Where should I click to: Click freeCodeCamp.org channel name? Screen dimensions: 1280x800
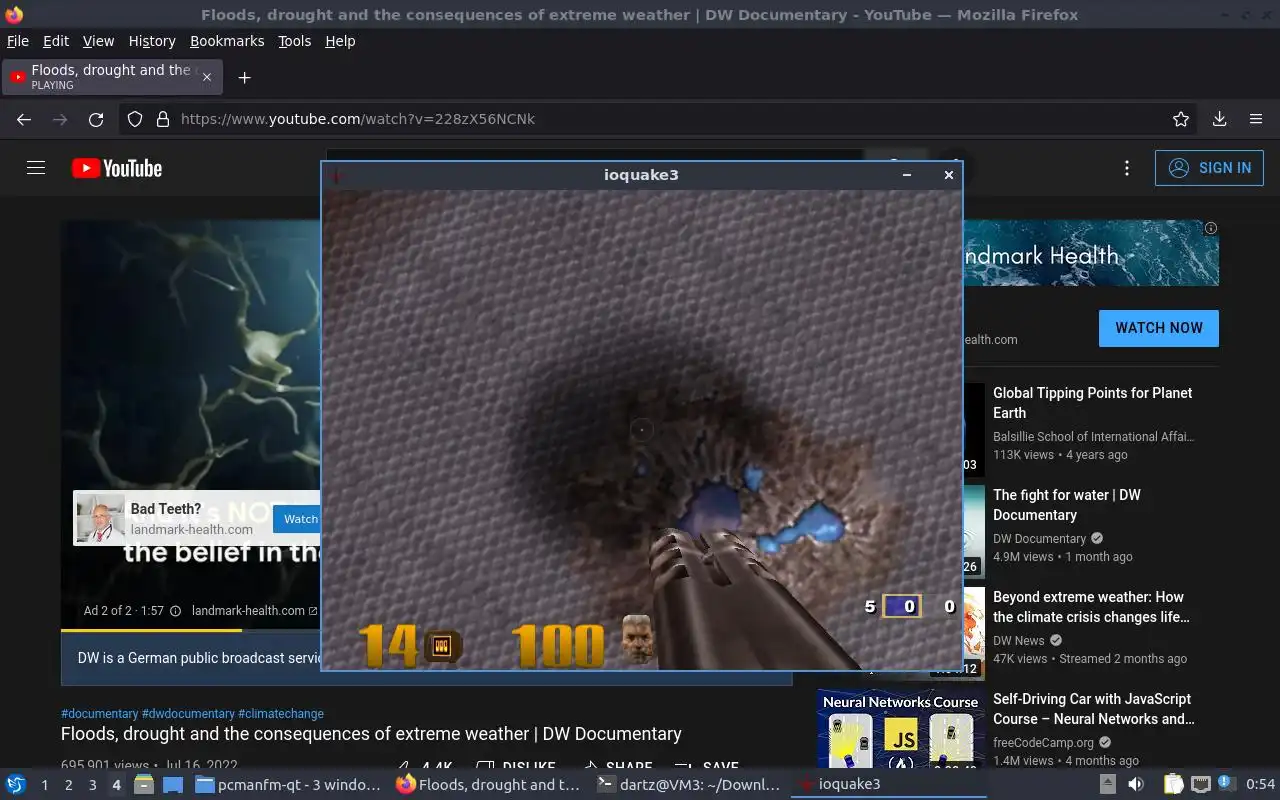pos(1043,742)
